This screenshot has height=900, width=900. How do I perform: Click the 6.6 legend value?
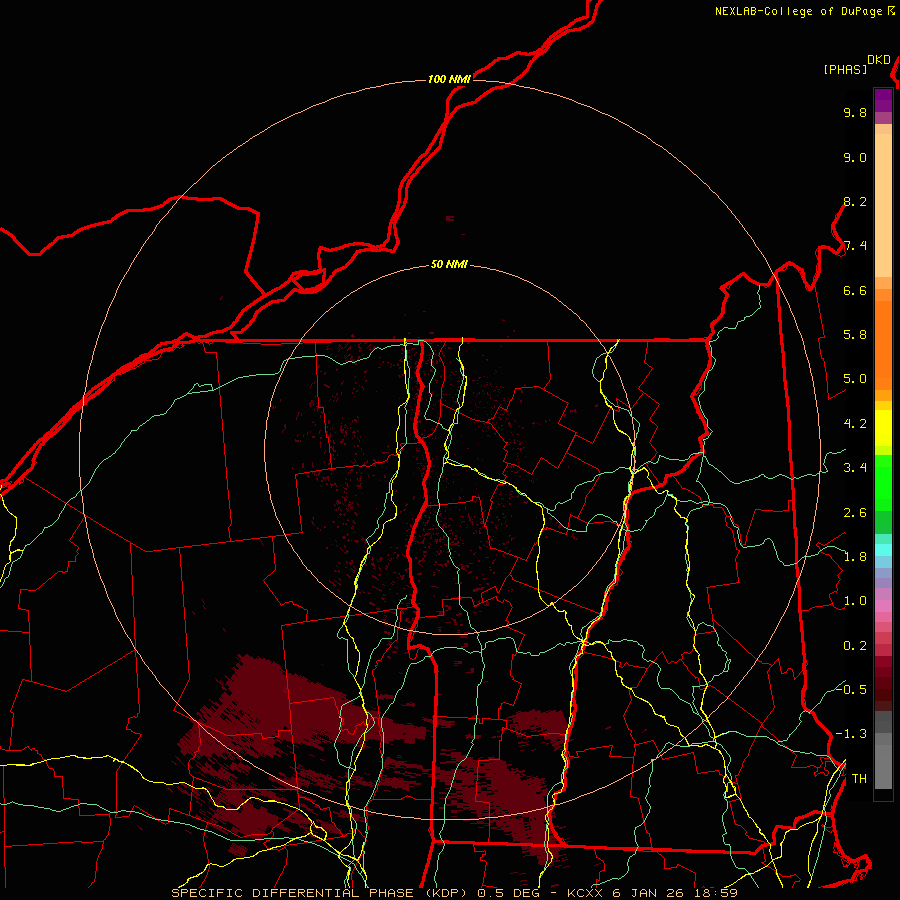pos(855,290)
